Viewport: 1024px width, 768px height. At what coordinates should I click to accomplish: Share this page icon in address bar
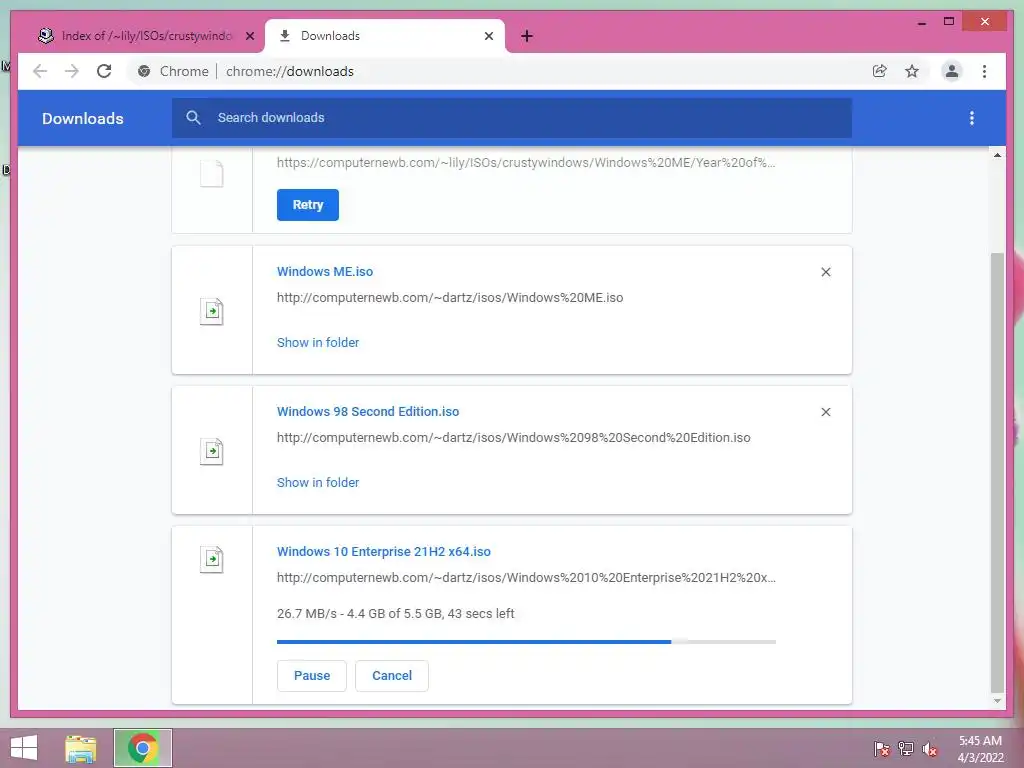880,71
